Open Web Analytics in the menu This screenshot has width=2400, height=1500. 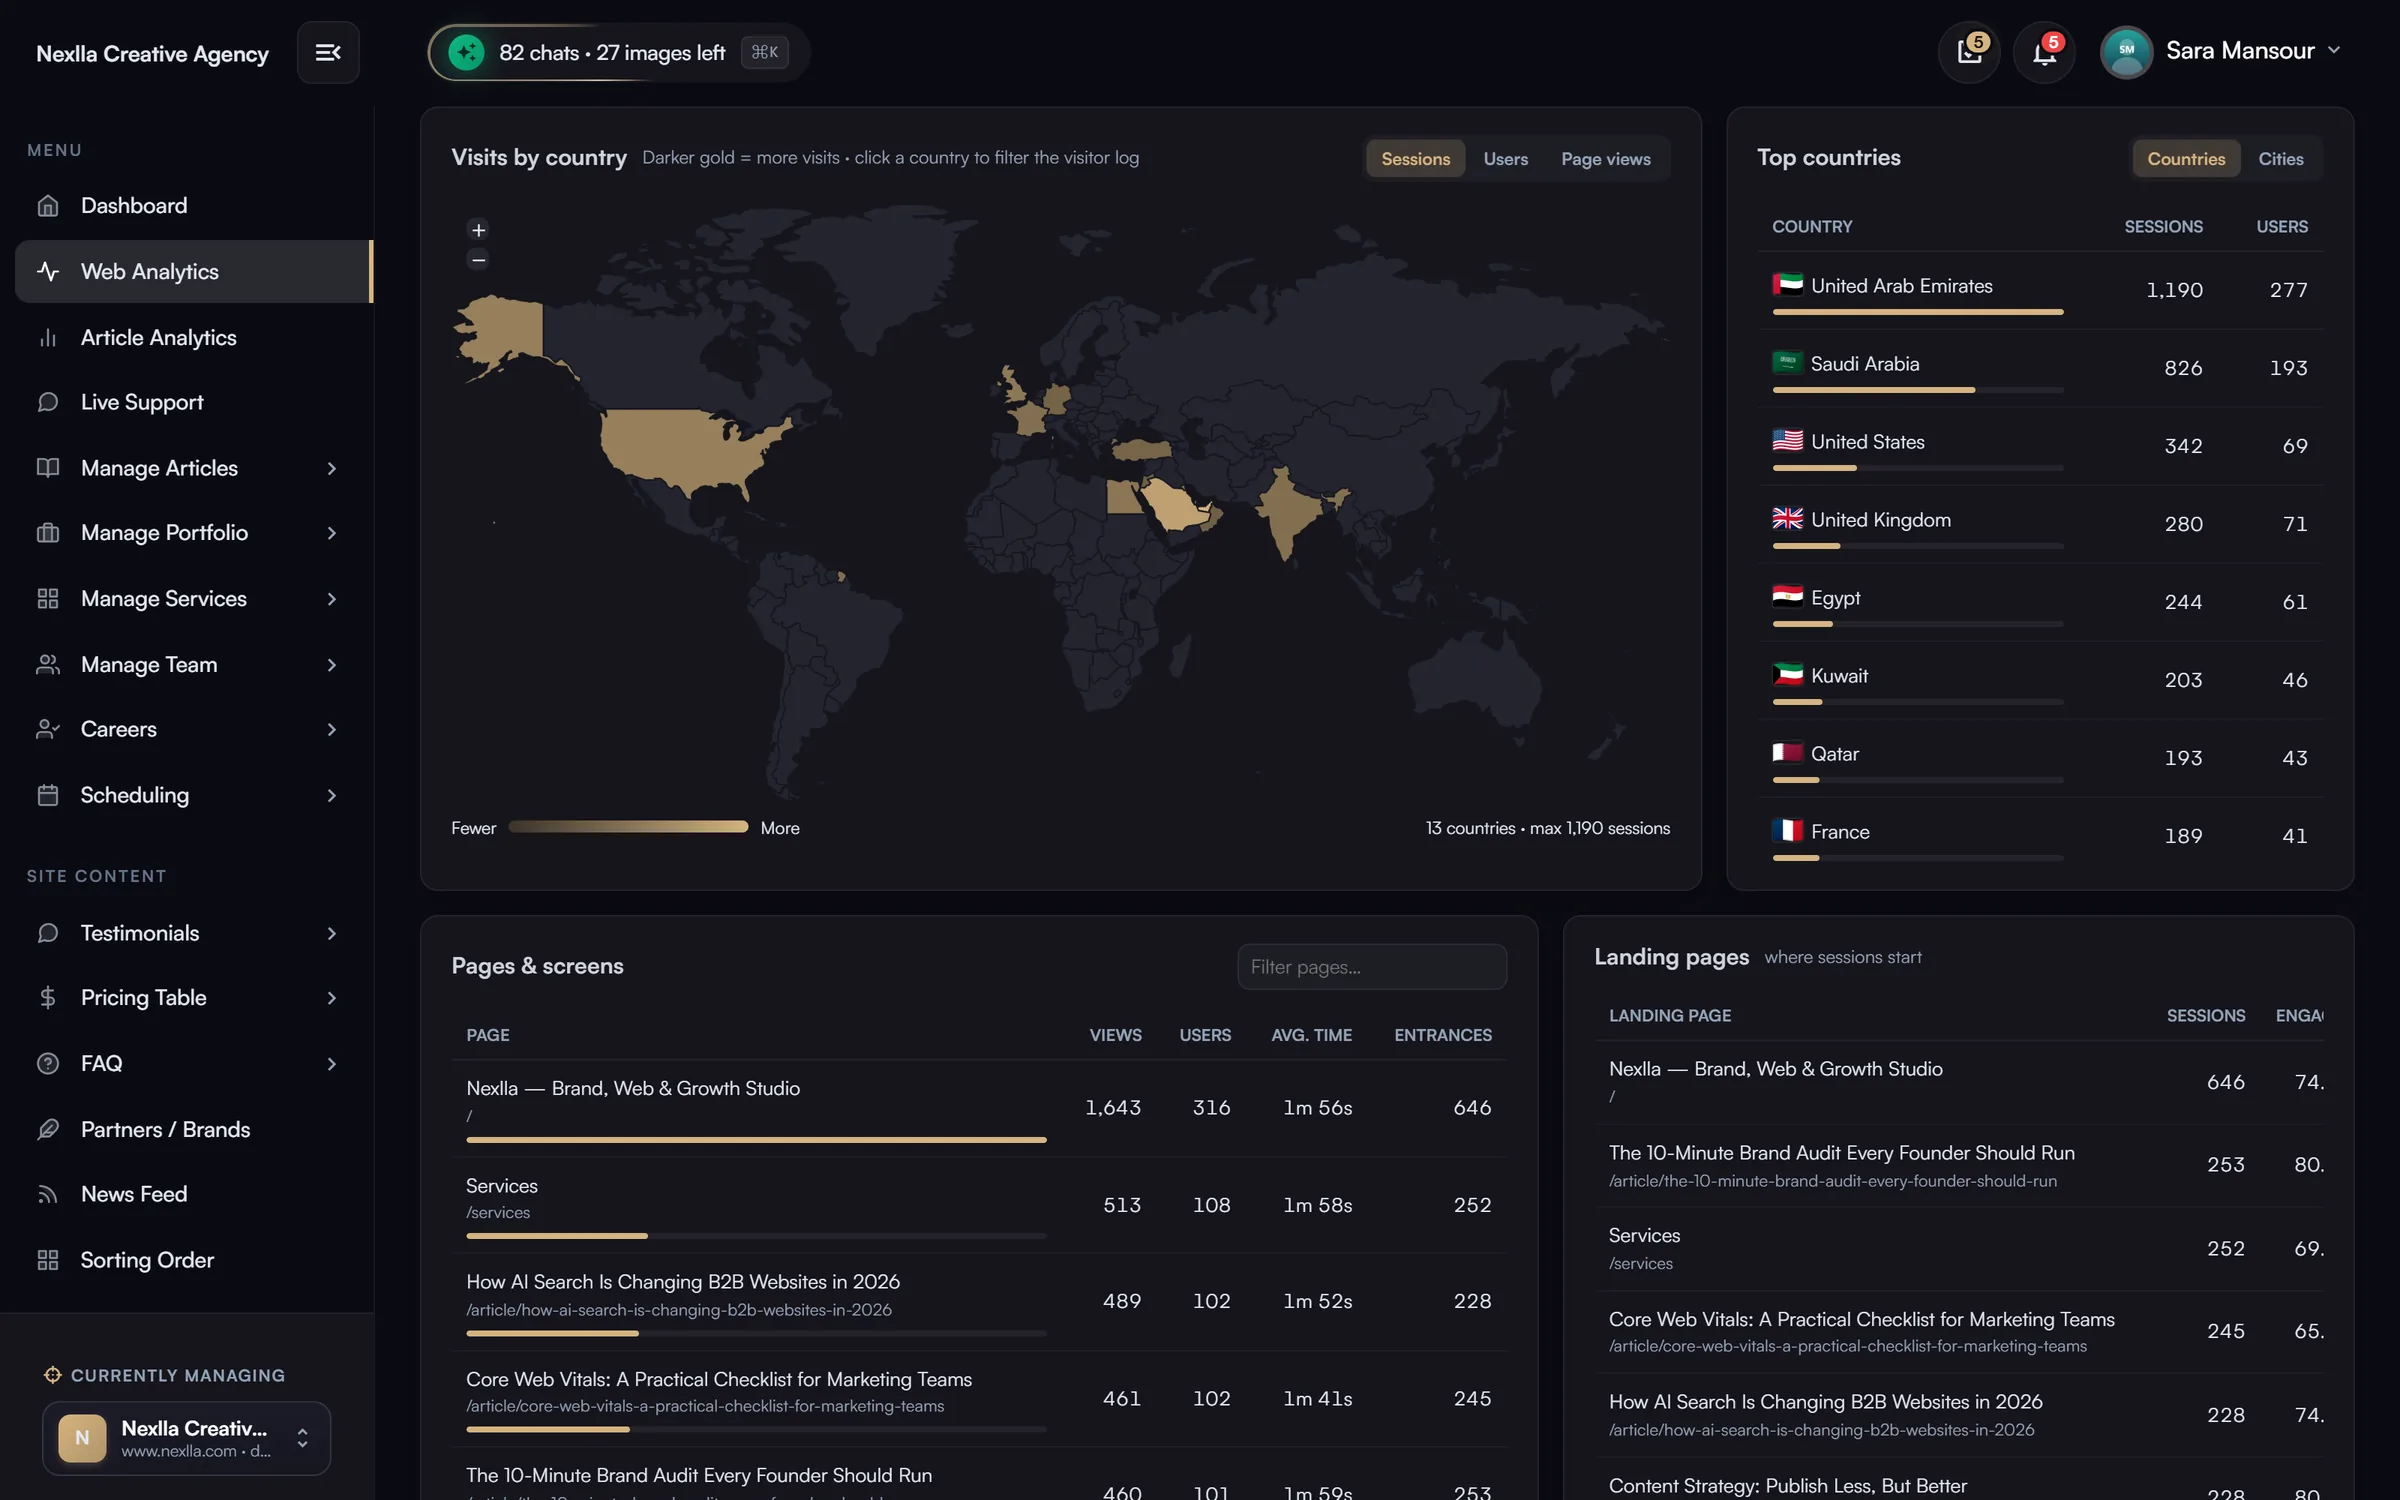[x=194, y=271]
